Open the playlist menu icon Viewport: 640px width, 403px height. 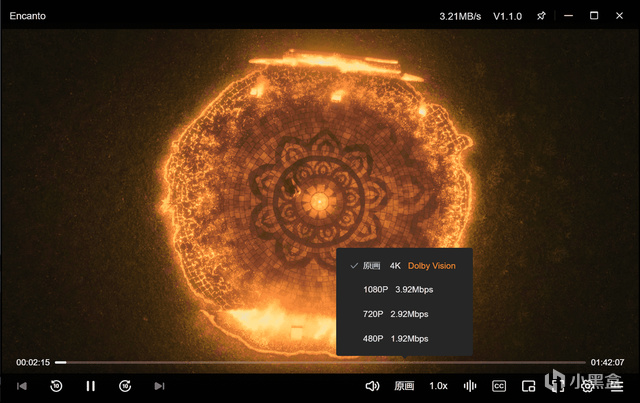617,386
